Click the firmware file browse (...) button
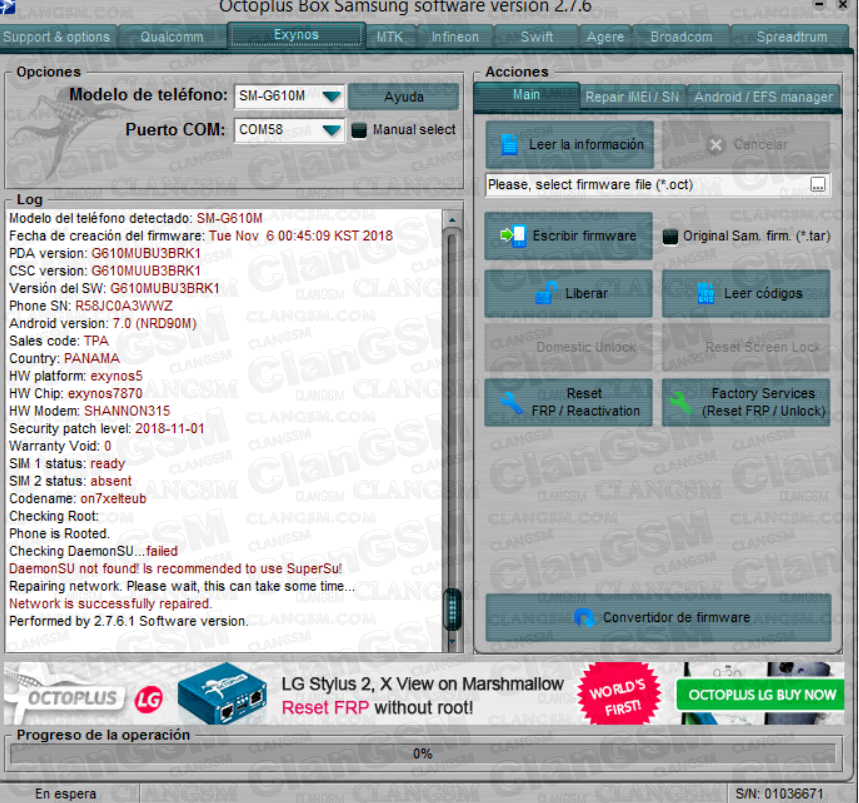 pyautogui.click(x=817, y=185)
